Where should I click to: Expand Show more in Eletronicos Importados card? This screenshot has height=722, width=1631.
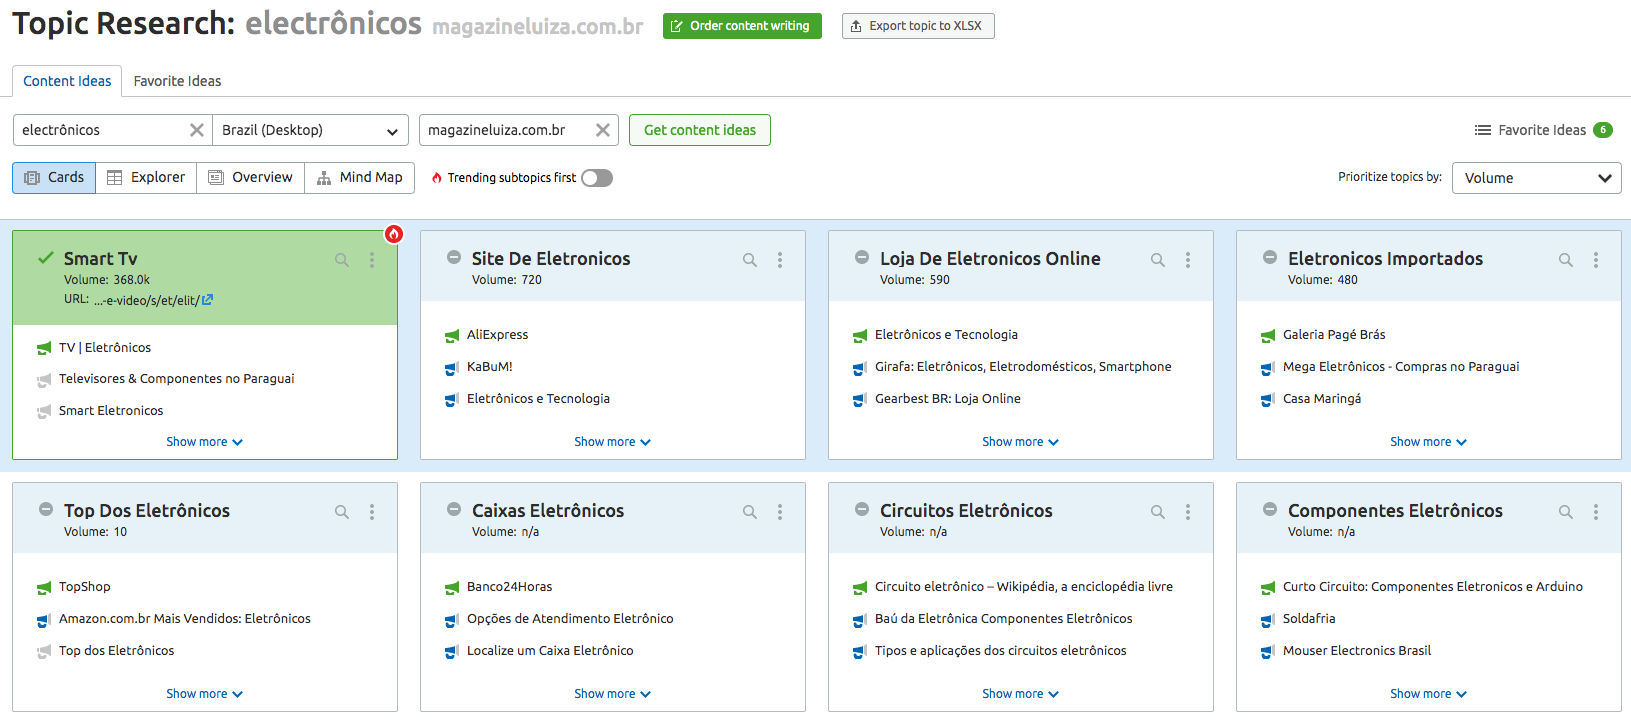click(x=1429, y=442)
